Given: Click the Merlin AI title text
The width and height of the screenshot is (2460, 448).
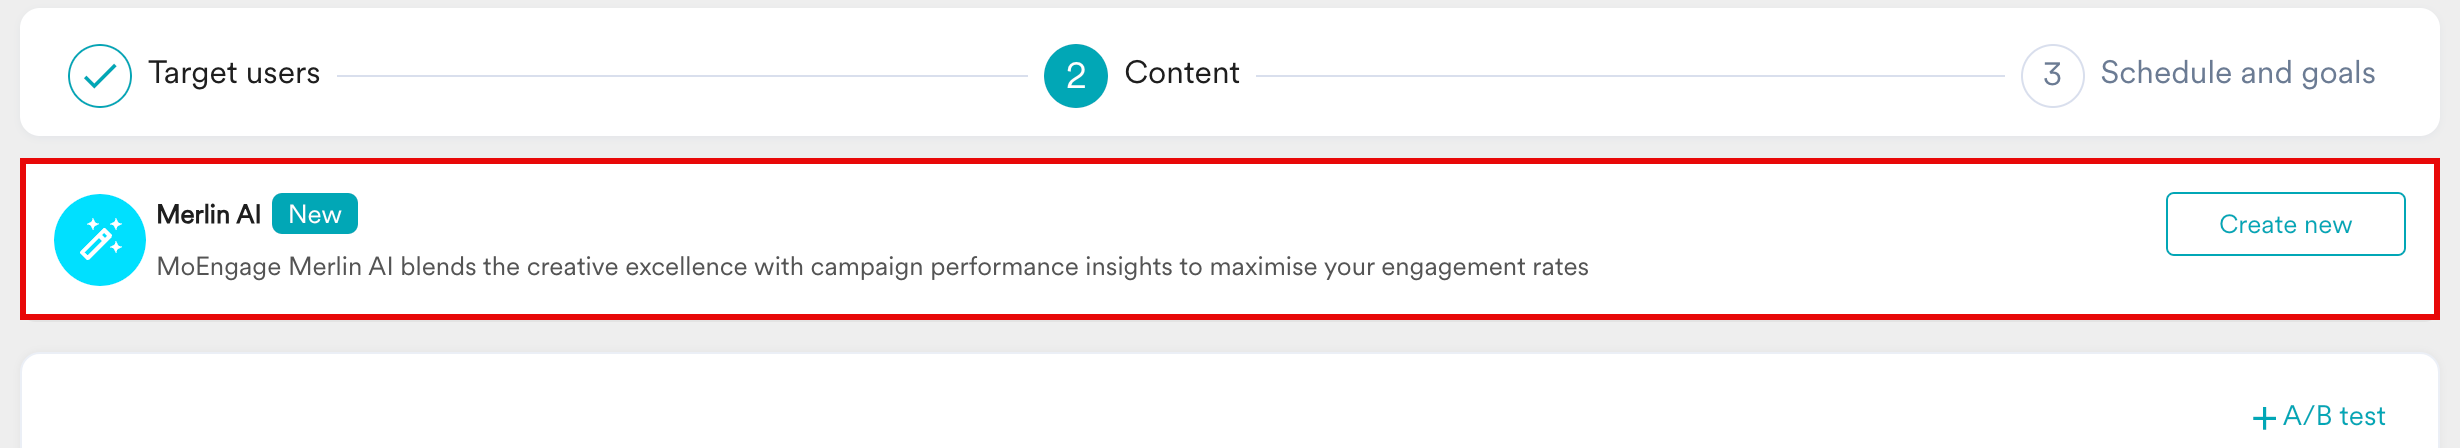Looking at the screenshot, I should (x=208, y=214).
